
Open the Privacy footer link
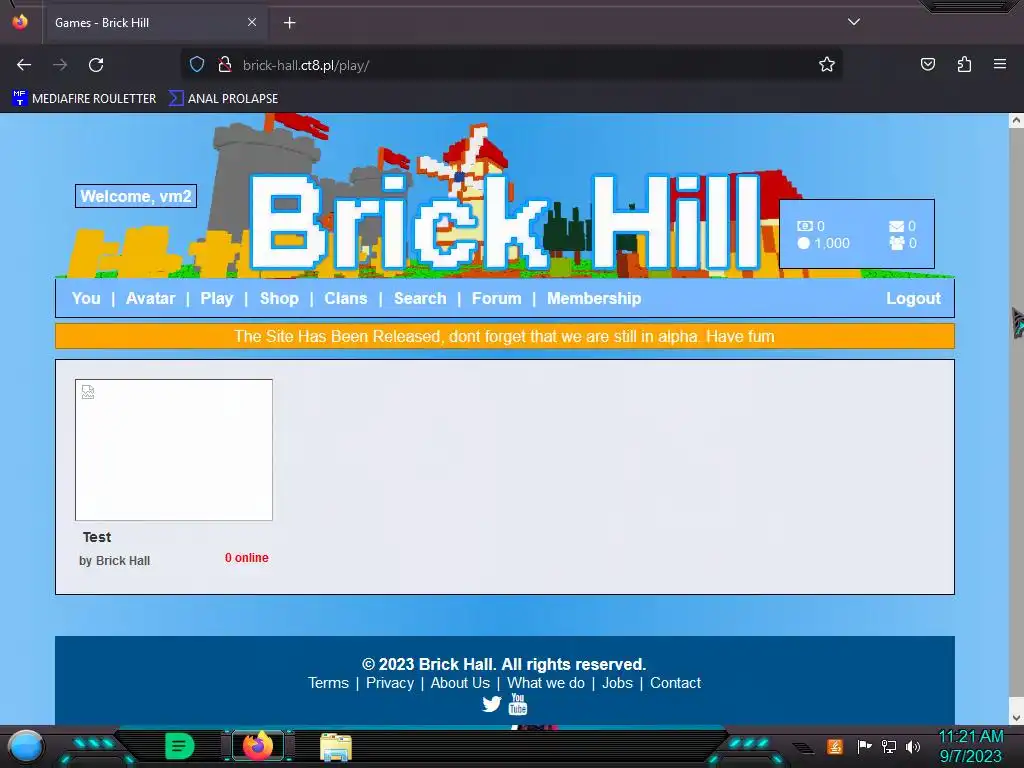[390, 683]
